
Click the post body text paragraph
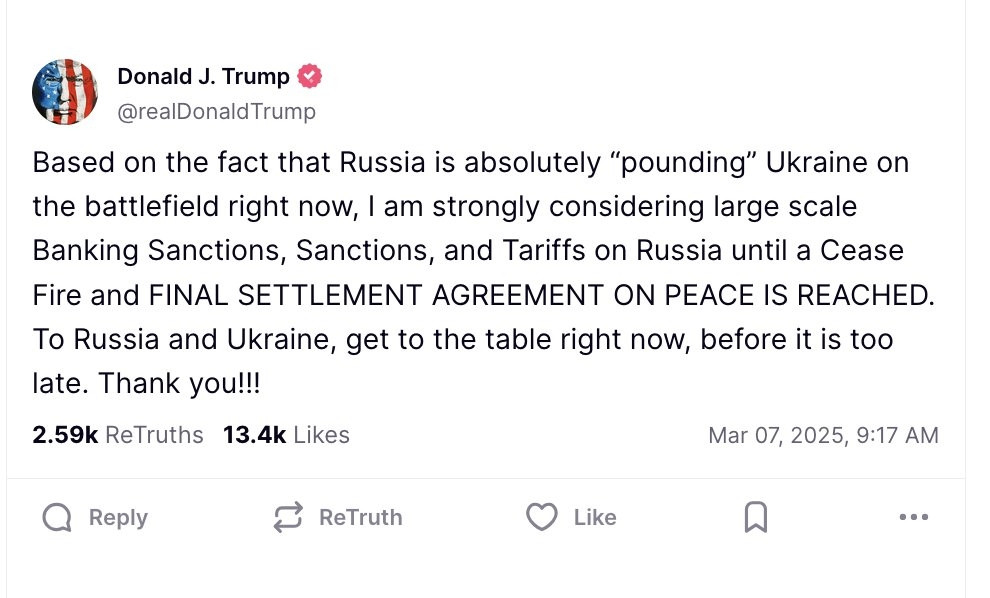coord(484,273)
